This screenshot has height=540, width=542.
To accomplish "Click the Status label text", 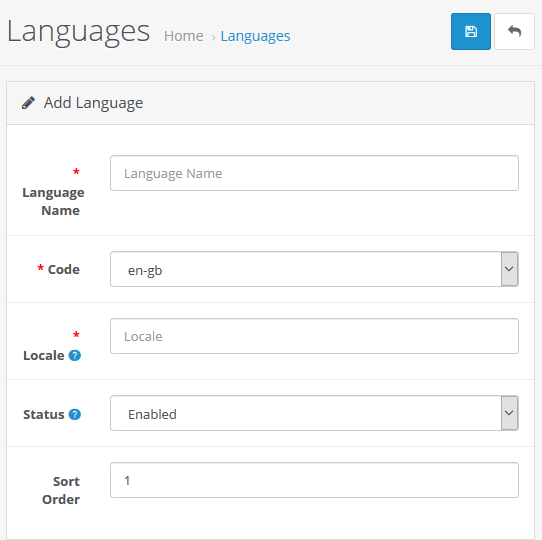I will point(44,414).
